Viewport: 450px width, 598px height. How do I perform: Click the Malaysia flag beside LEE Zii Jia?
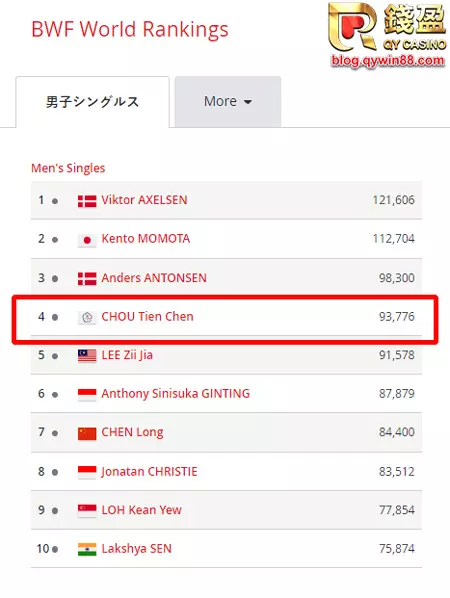(x=87, y=356)
